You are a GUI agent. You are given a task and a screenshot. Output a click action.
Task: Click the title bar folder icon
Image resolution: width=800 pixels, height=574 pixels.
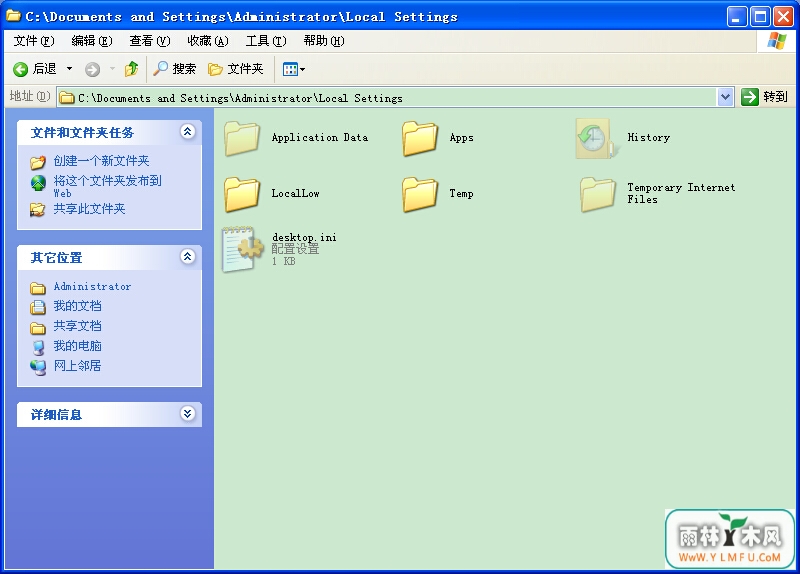click(x=14, y=16)
